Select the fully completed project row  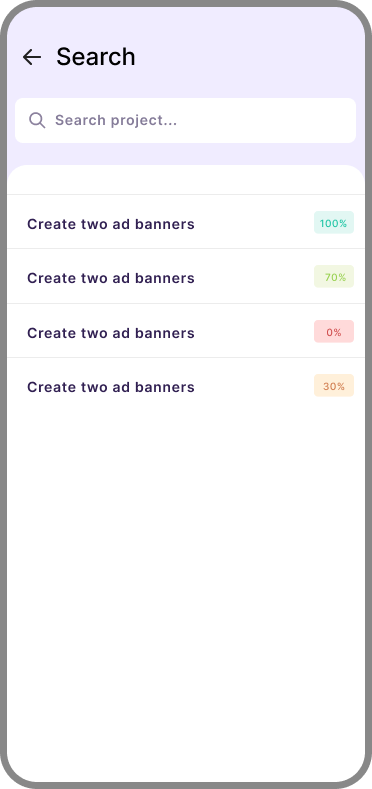coord(186,221)
